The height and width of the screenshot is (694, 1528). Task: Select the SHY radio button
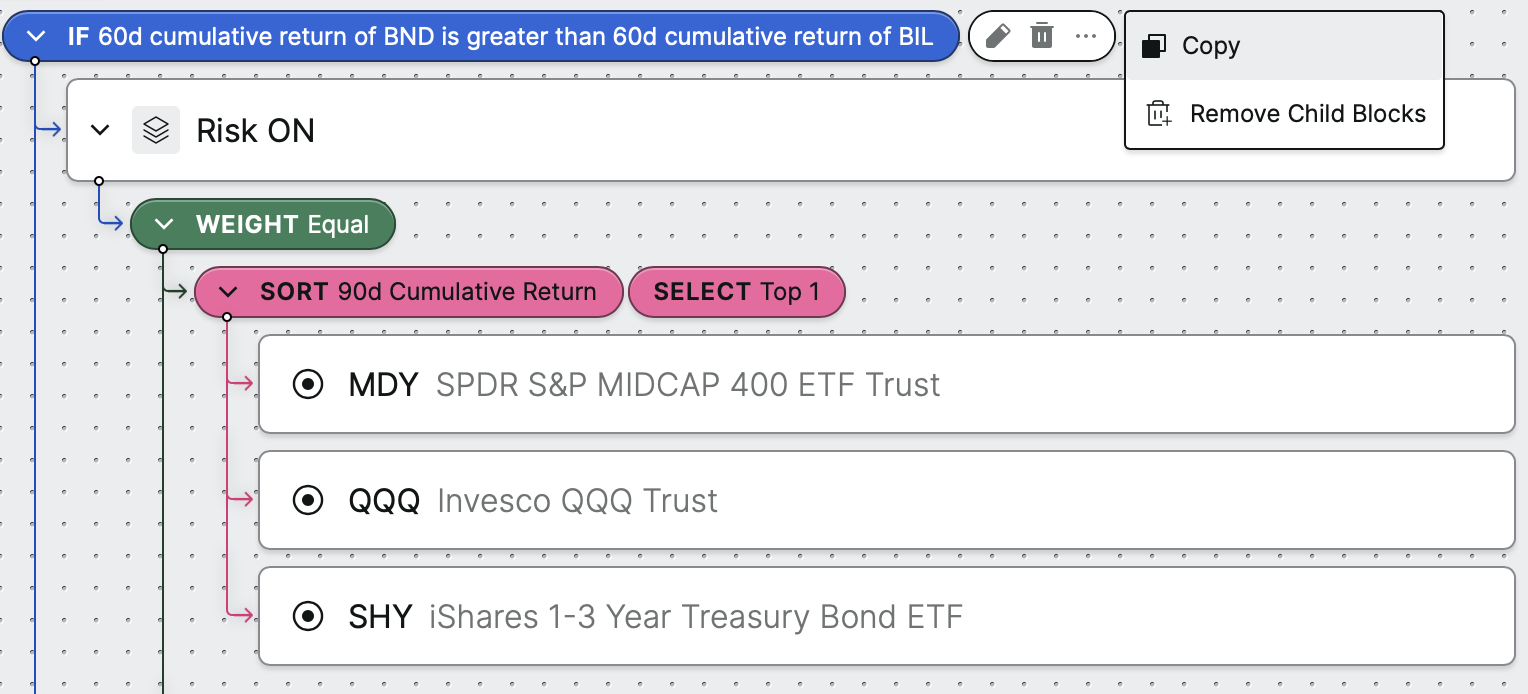click(308, 617)
